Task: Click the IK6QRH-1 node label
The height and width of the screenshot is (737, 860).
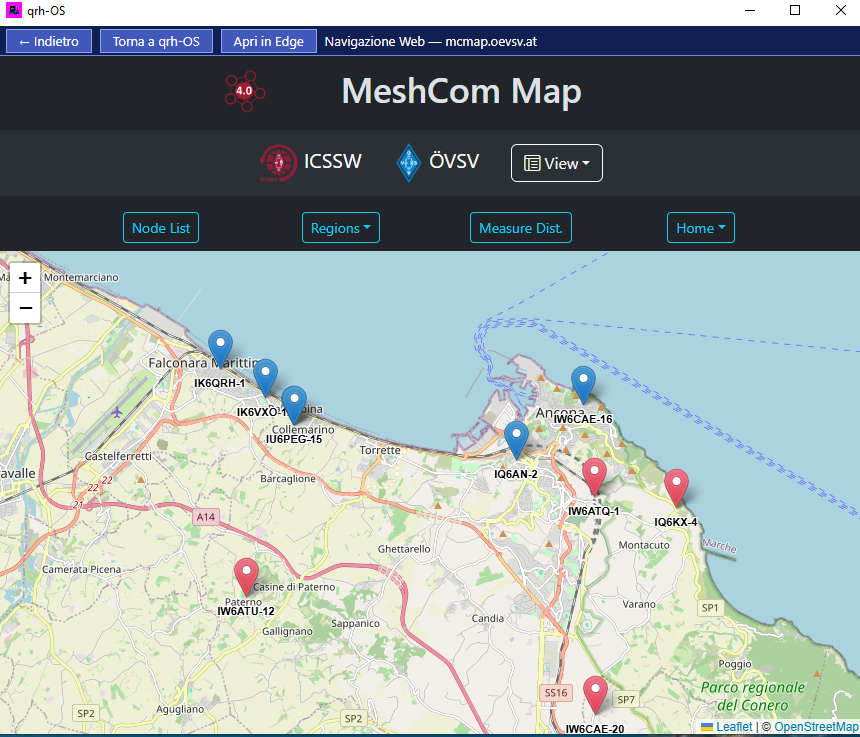Action: click(x=219, y=383)
